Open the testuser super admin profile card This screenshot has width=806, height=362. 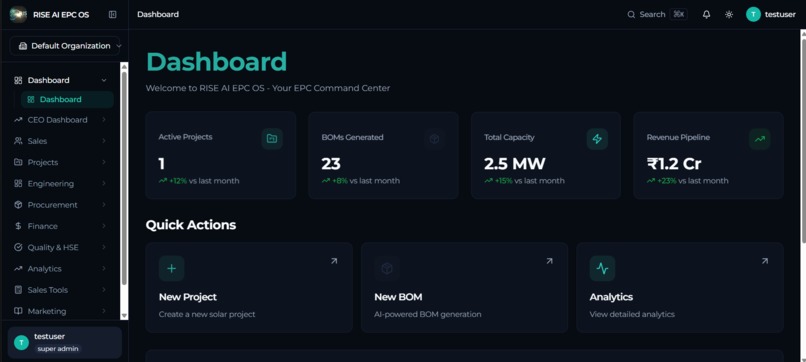pos(65,342)
